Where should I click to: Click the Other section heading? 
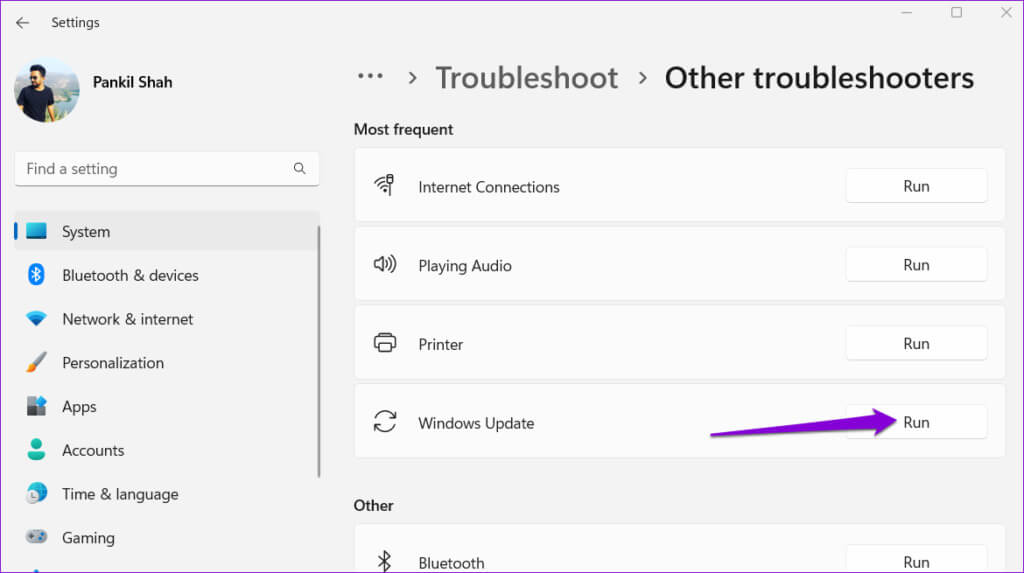(x=374, y=506)
